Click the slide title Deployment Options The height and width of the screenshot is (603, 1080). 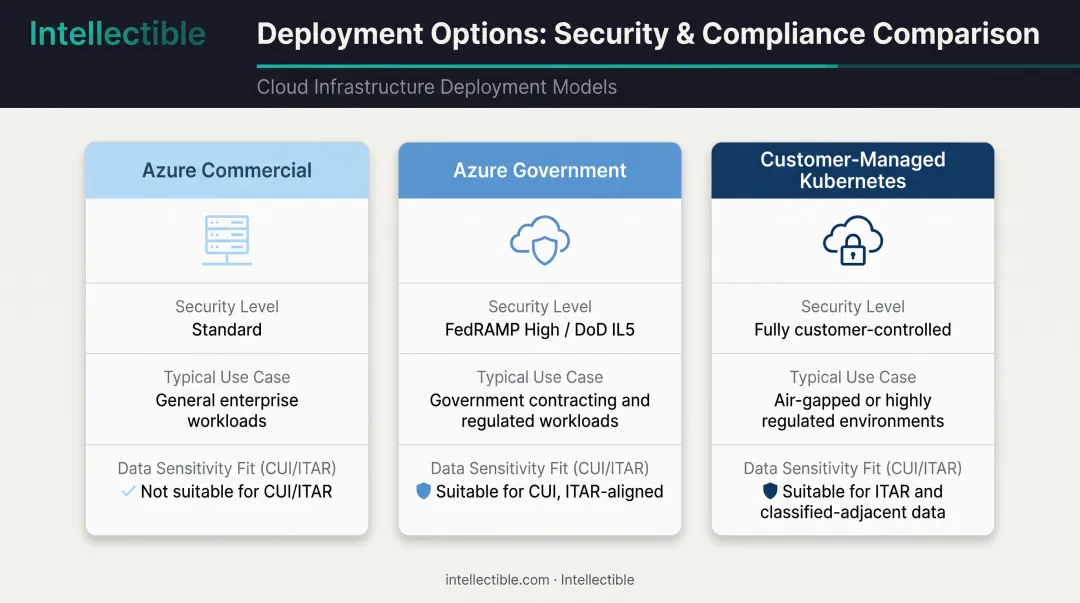tap(648, 34)
